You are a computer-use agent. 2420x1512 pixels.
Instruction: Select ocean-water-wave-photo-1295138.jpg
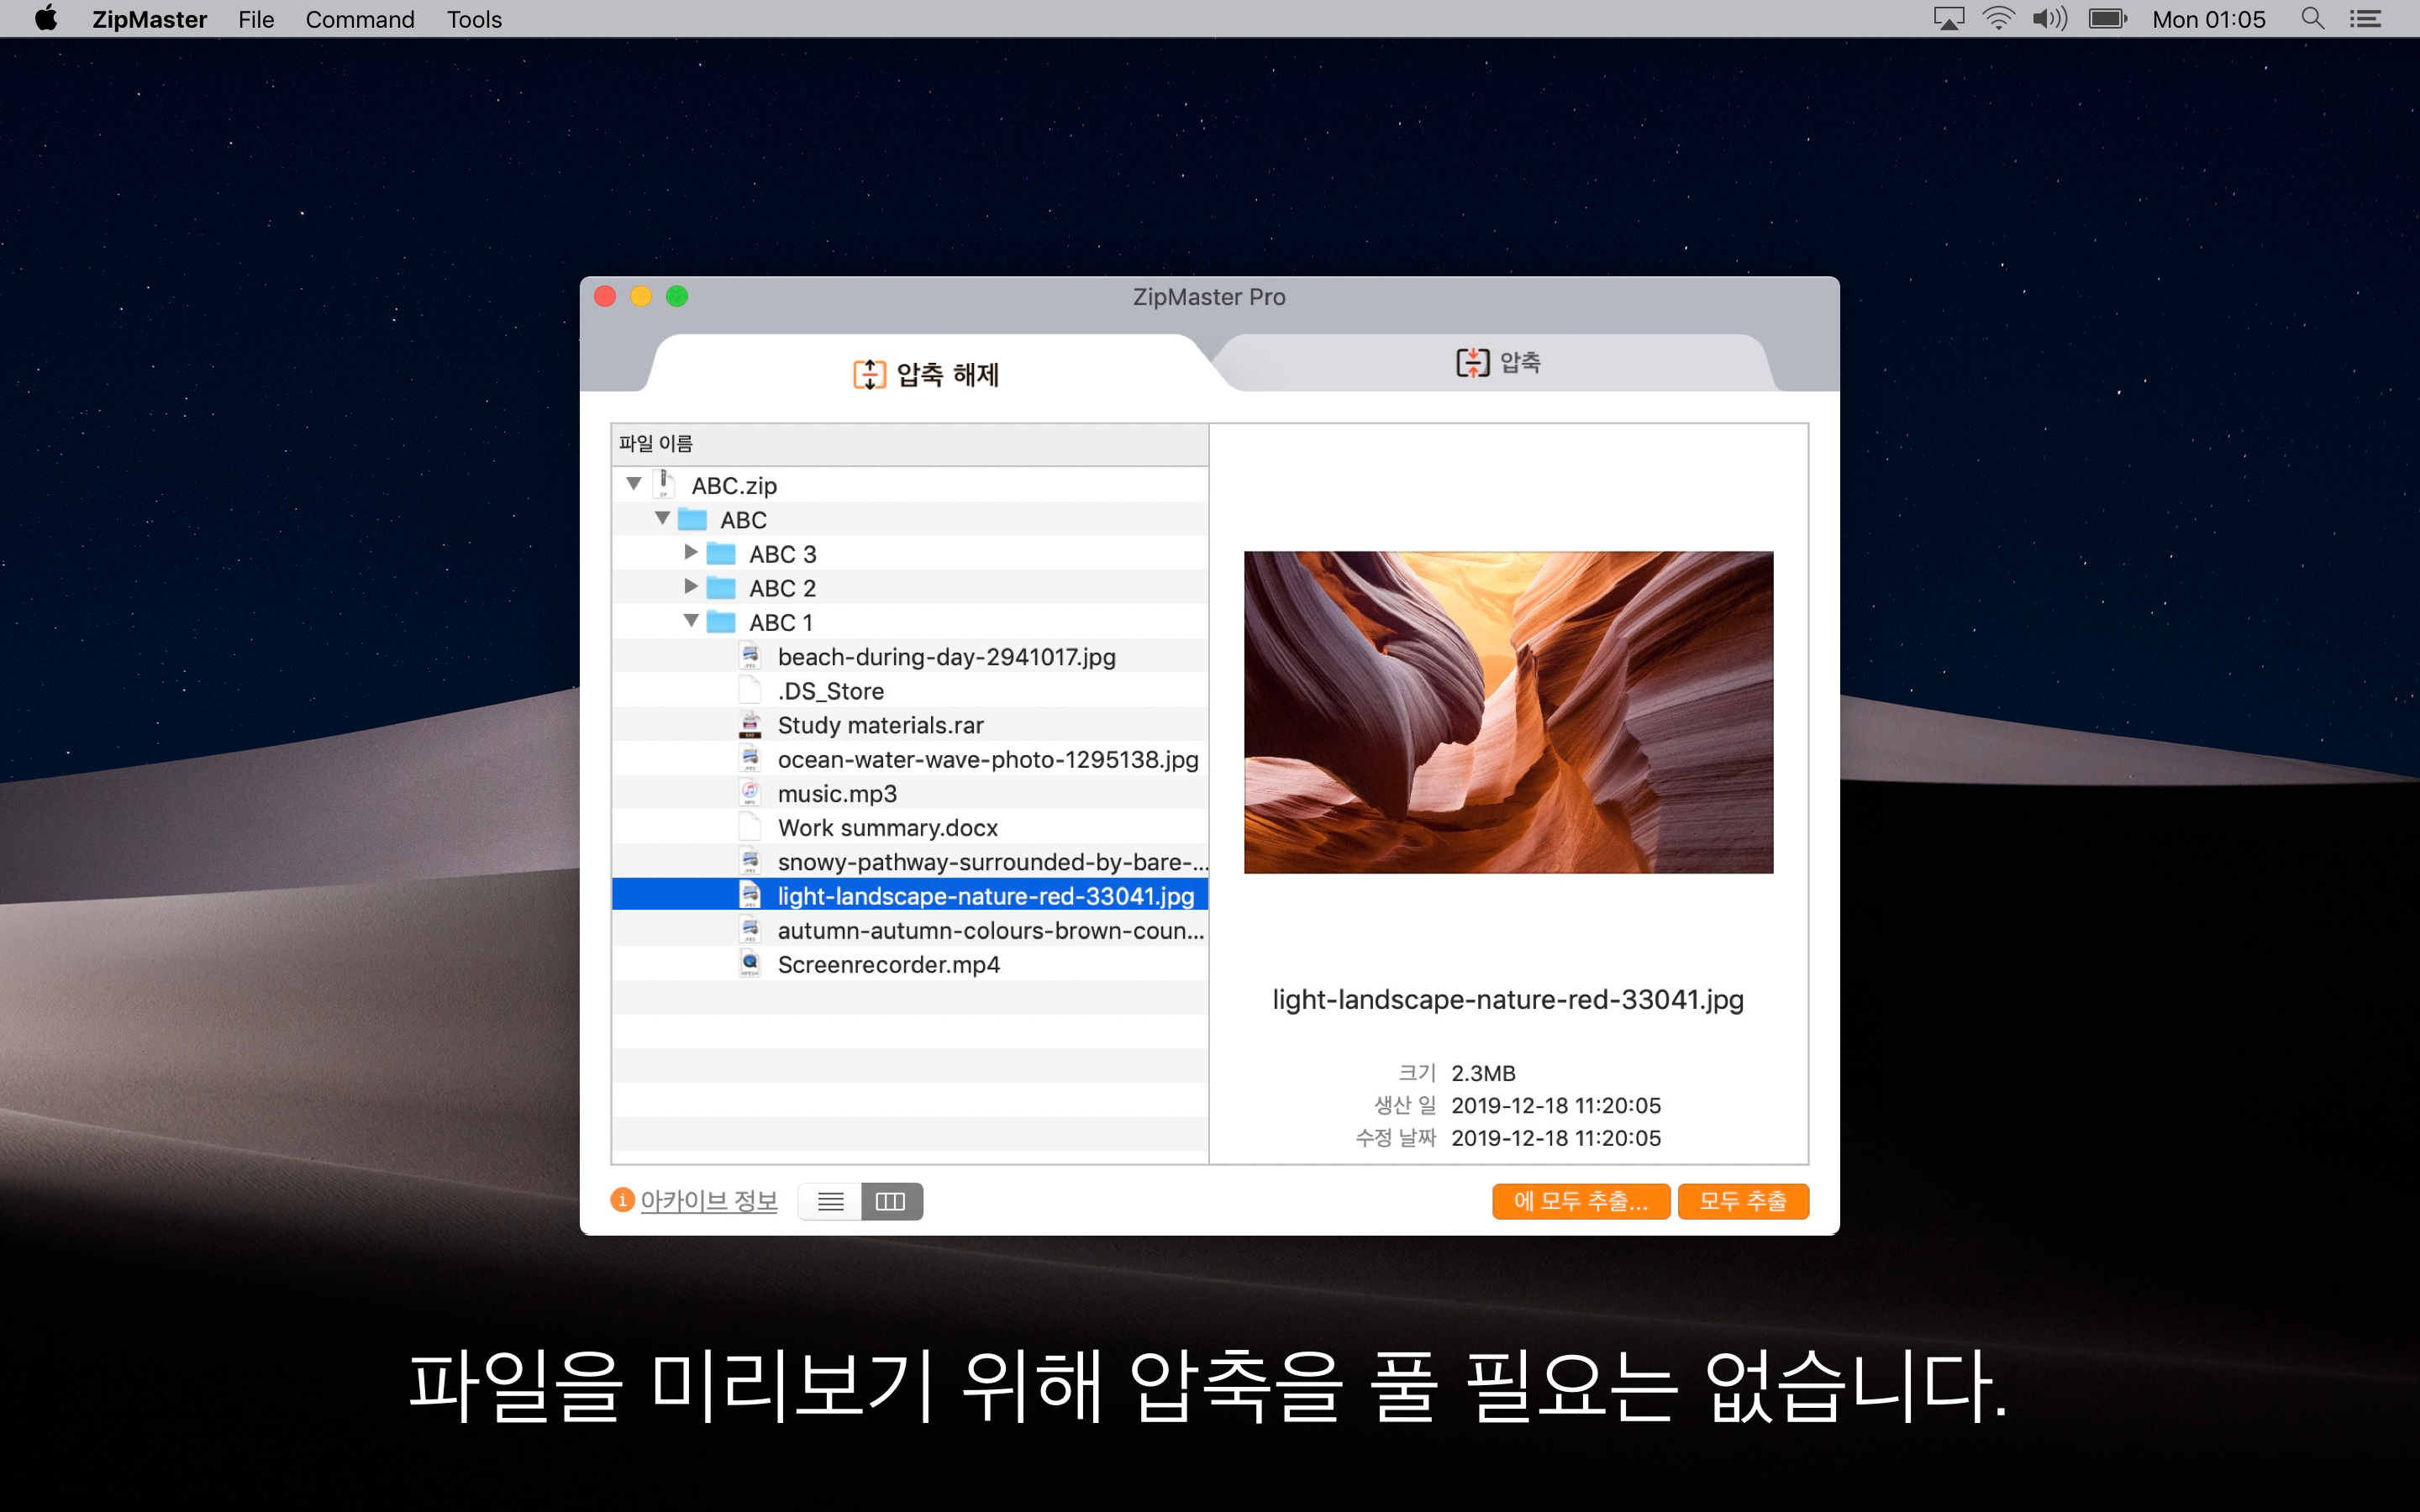pyautogui.click(x=988, y=759)
